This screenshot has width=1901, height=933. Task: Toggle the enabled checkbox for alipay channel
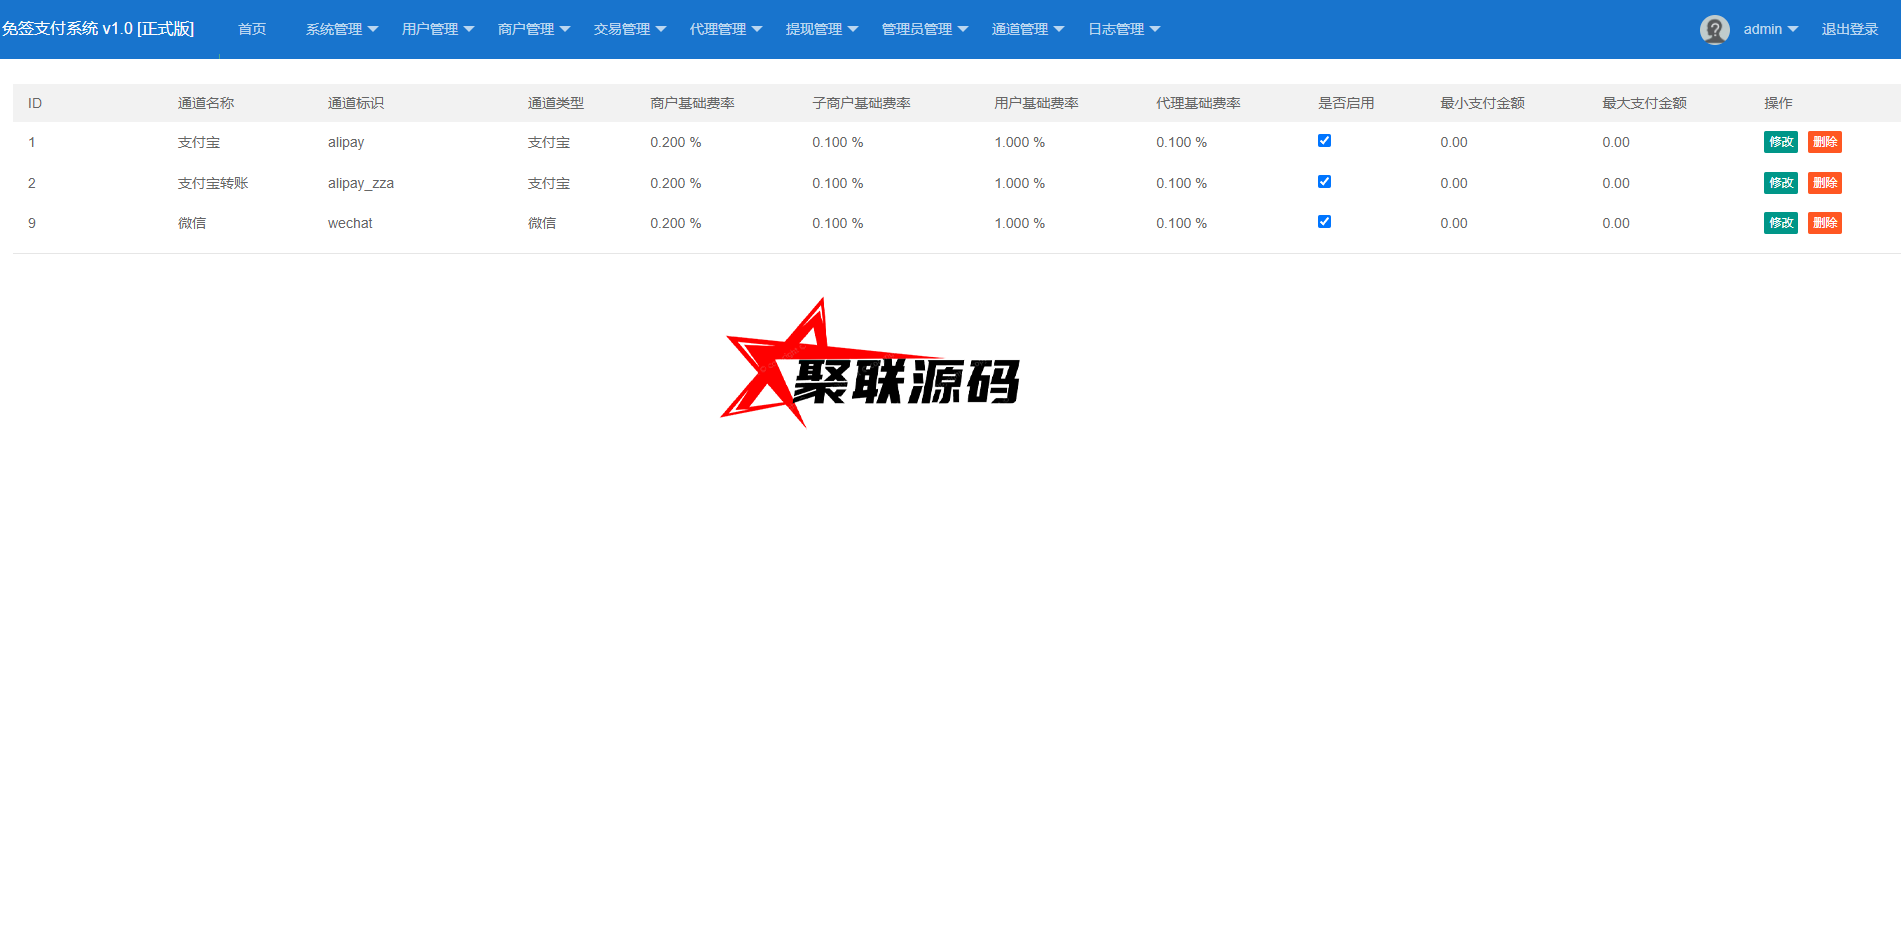click(x=1324, y=141)
